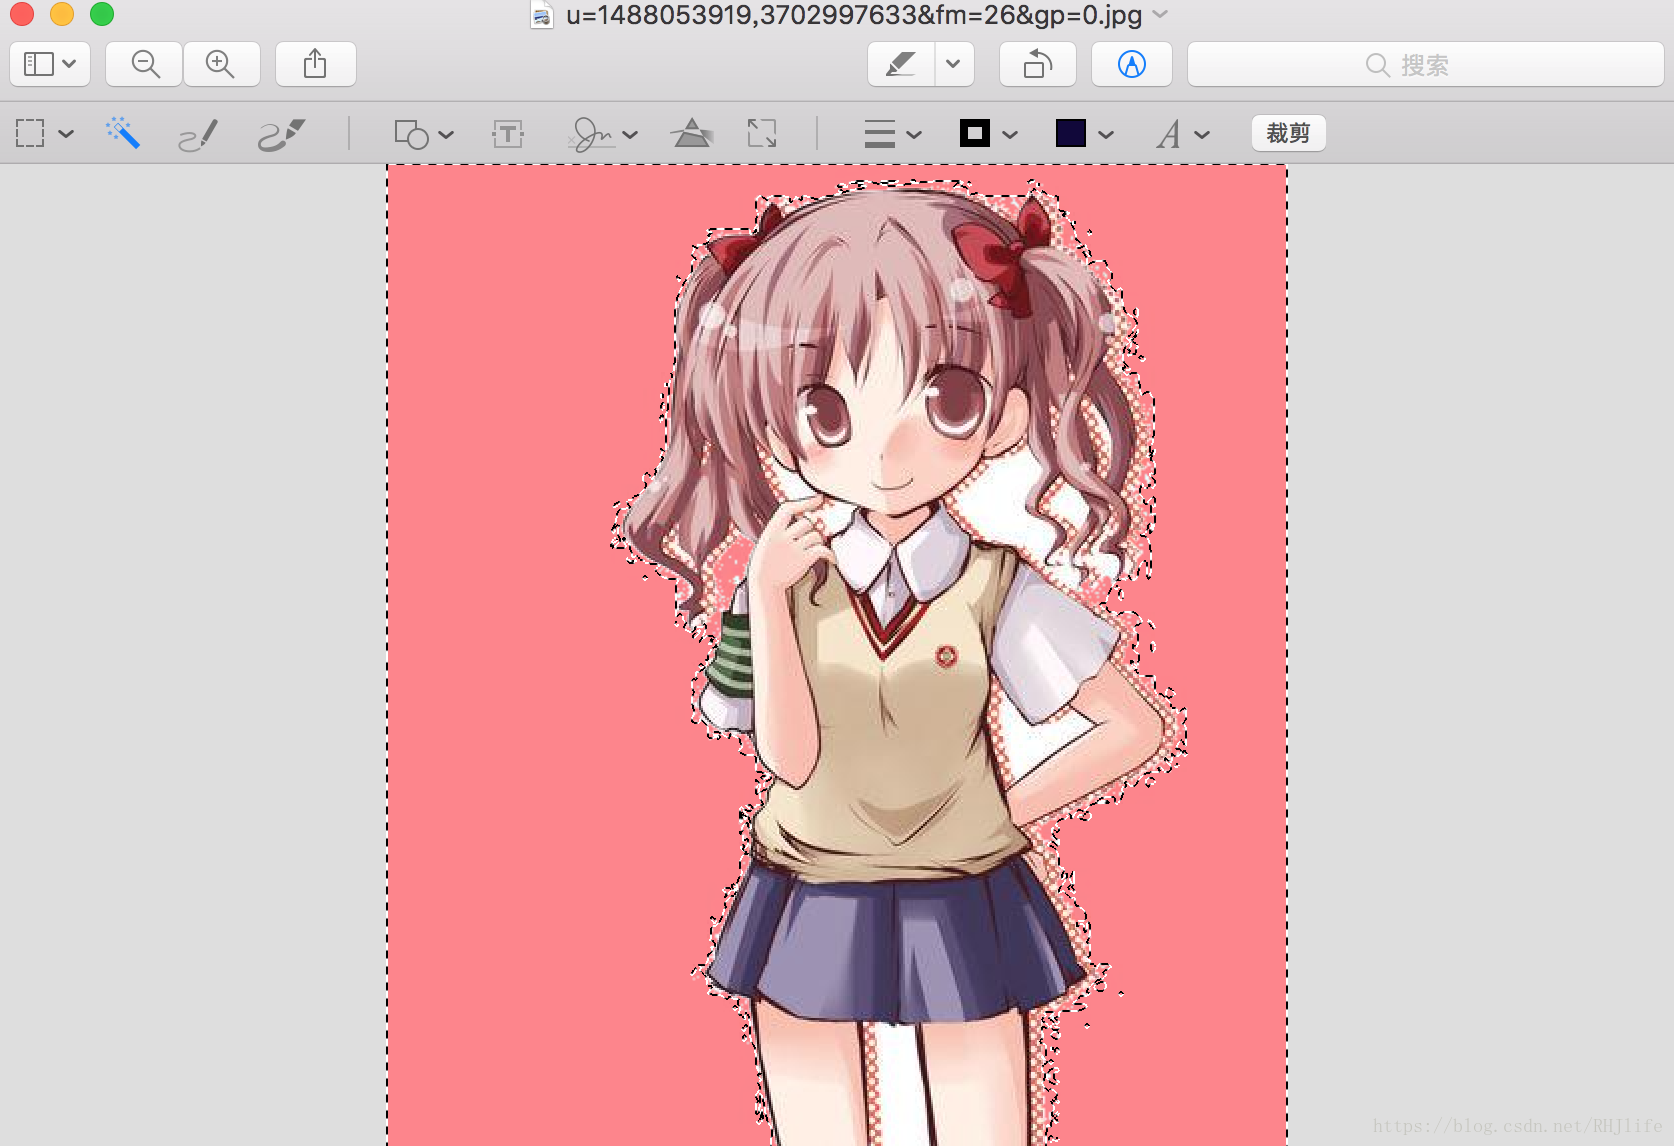Image resolution: width=1674 pixels, height=1146 pixels.
Task: Select the Draw brush tool
Action: (281, 134)
